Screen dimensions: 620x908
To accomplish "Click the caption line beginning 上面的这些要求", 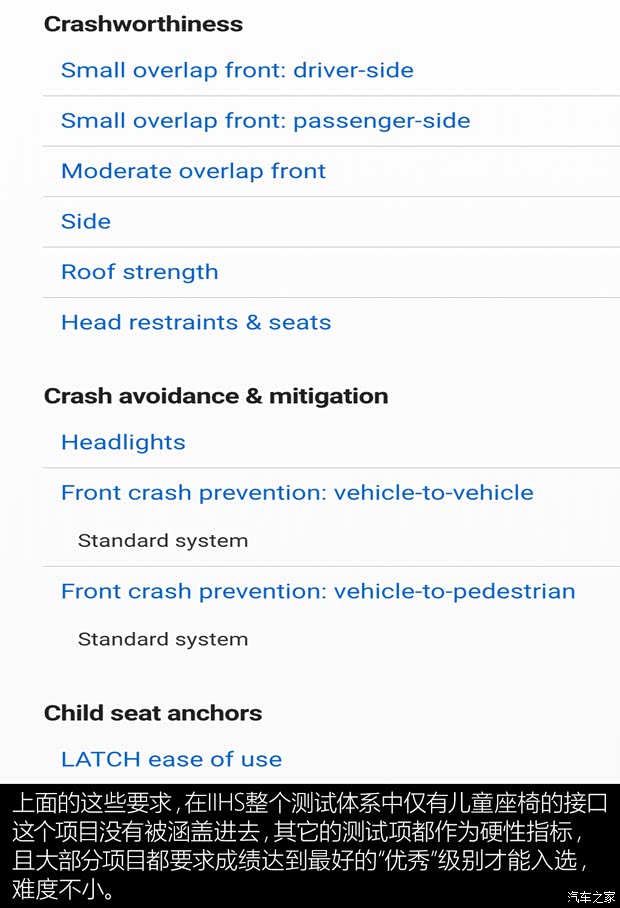I will [308, 803].
